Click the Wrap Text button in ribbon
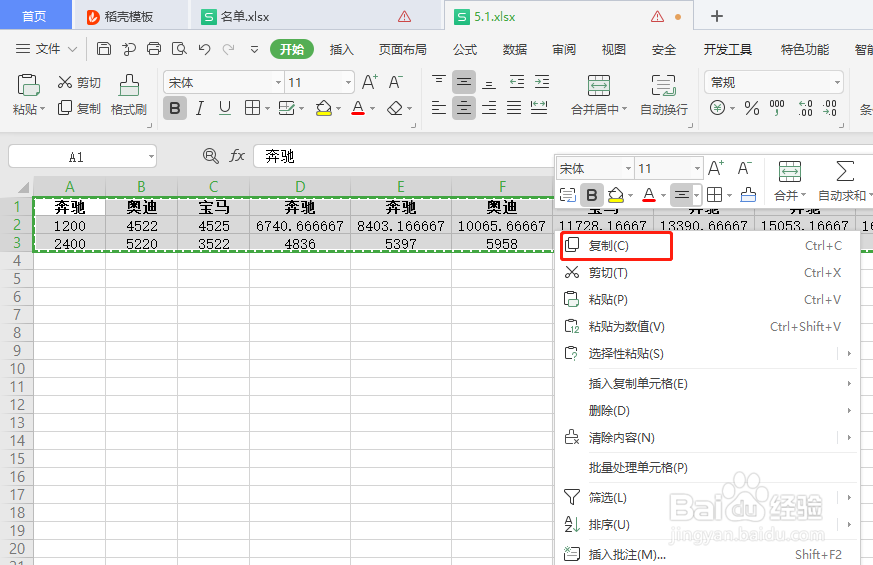The height and width of the screenshot is (565, 873). [664, 95]
